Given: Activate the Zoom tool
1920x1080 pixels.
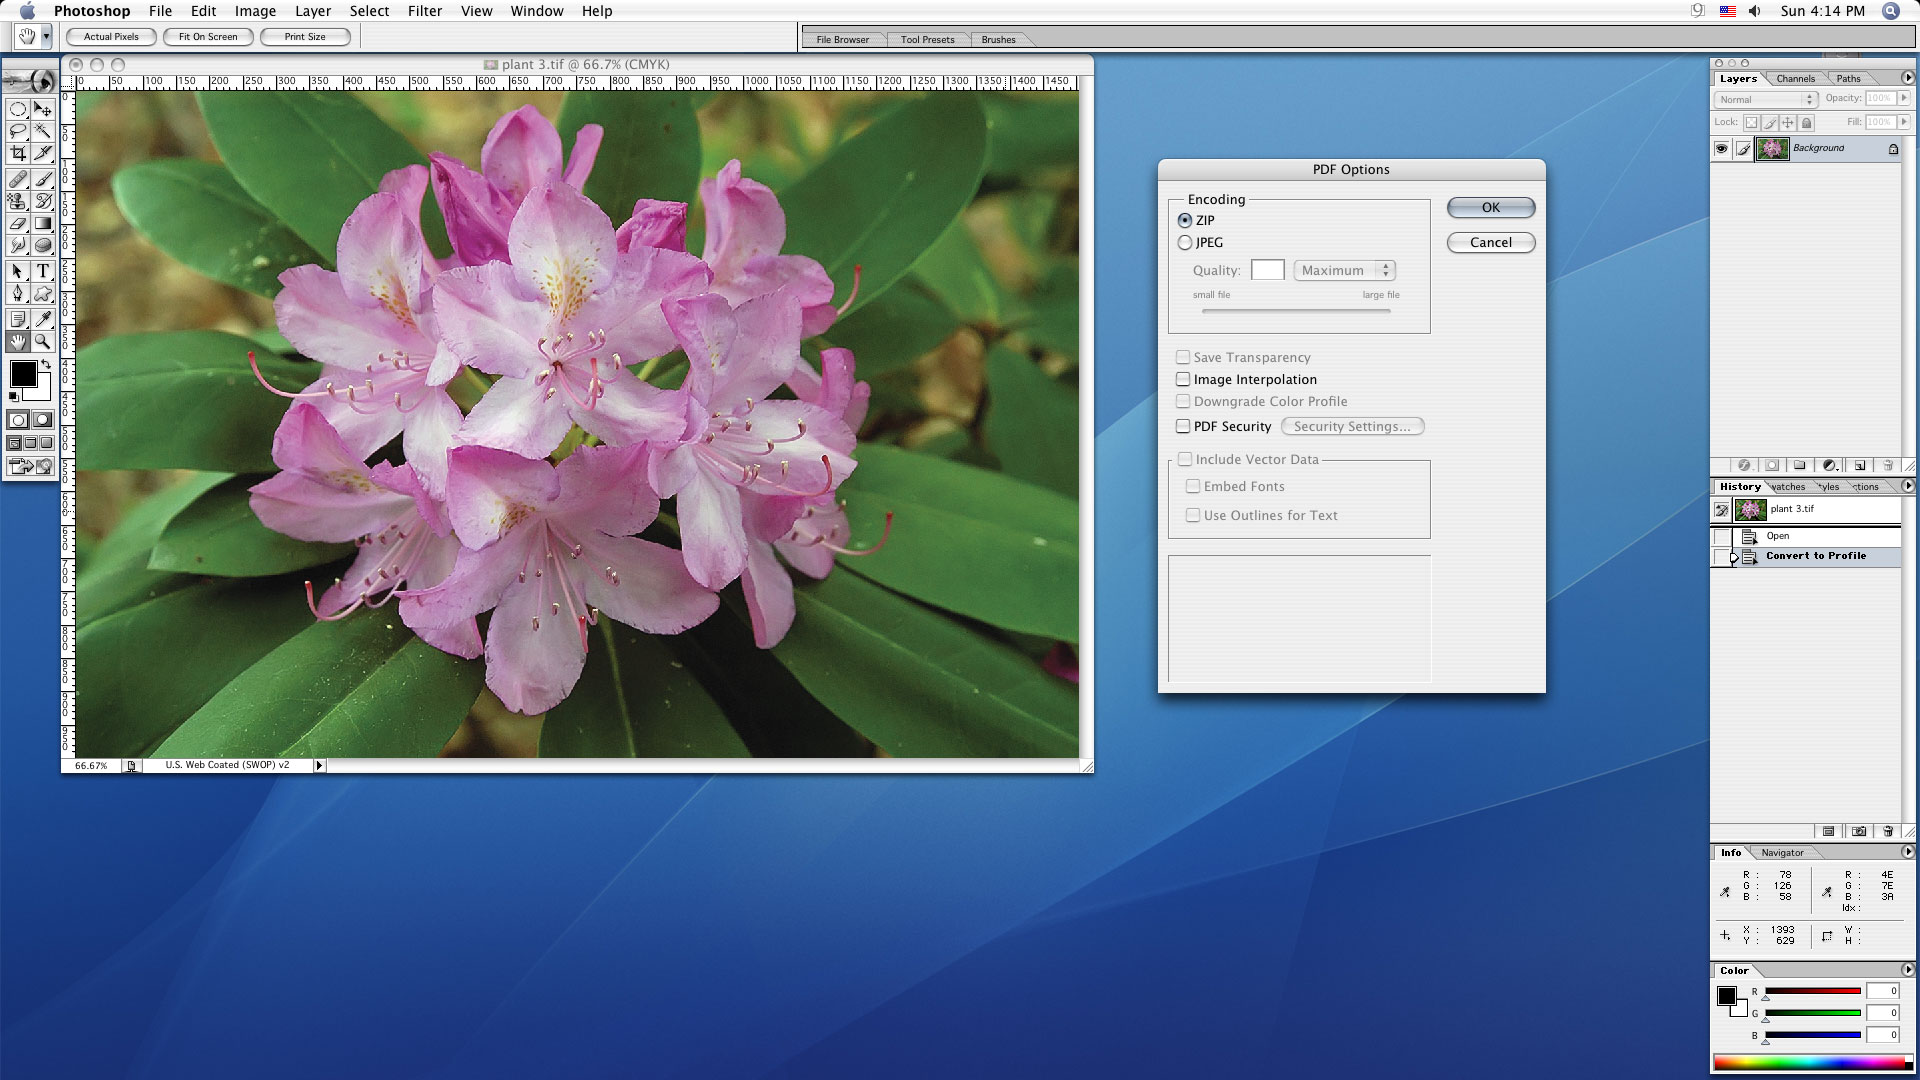Looking at the screenshot, I should [x=43, y=342].
